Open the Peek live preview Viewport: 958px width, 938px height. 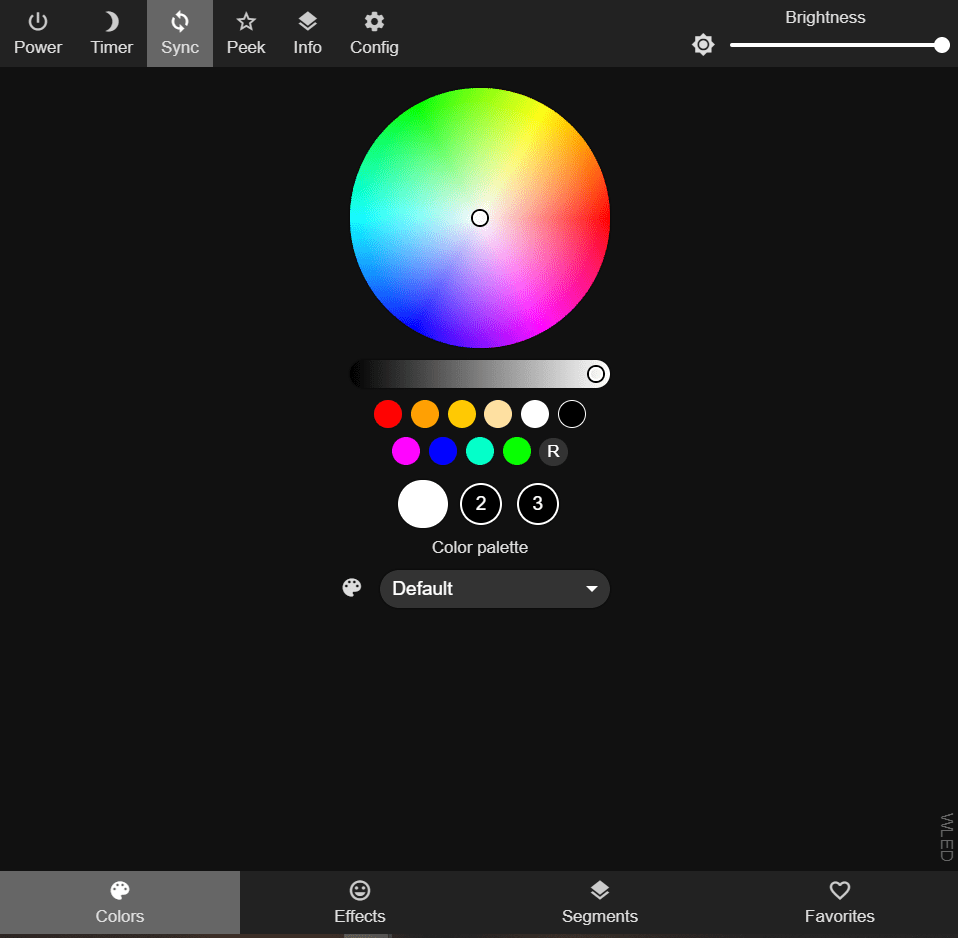[246, 34]
